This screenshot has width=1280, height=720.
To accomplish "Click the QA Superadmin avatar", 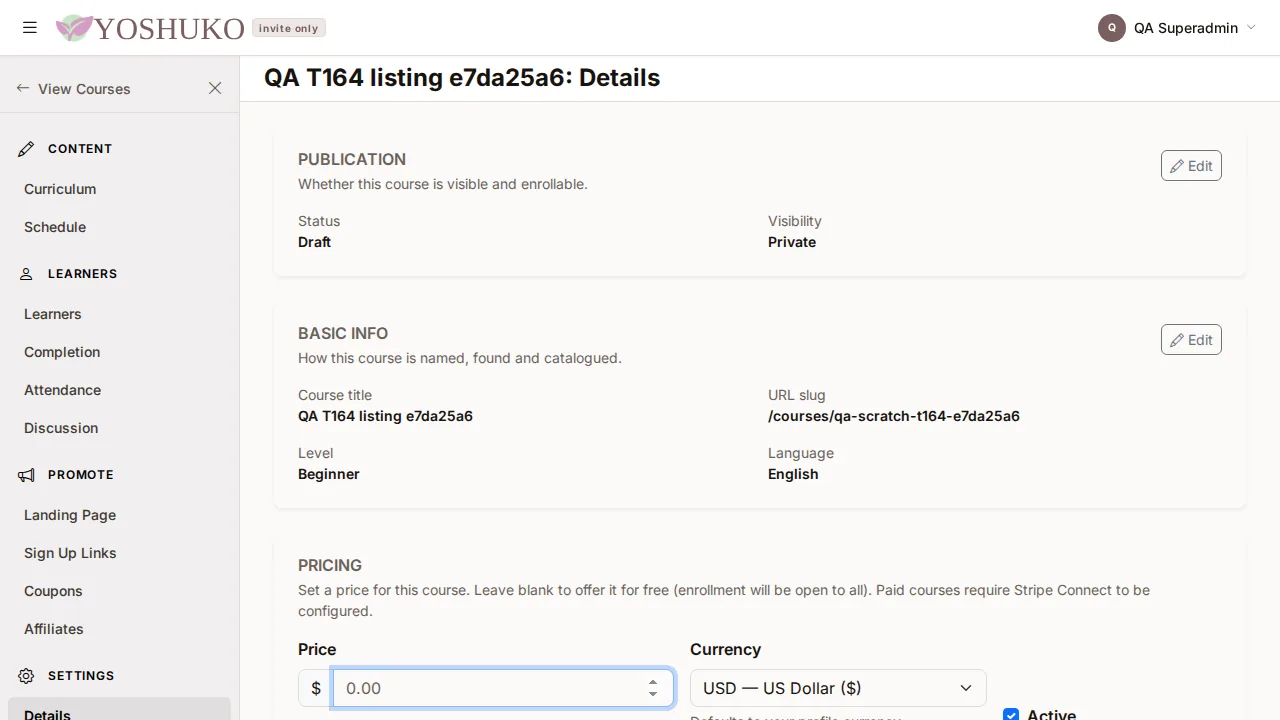I will coord(1112,28).
